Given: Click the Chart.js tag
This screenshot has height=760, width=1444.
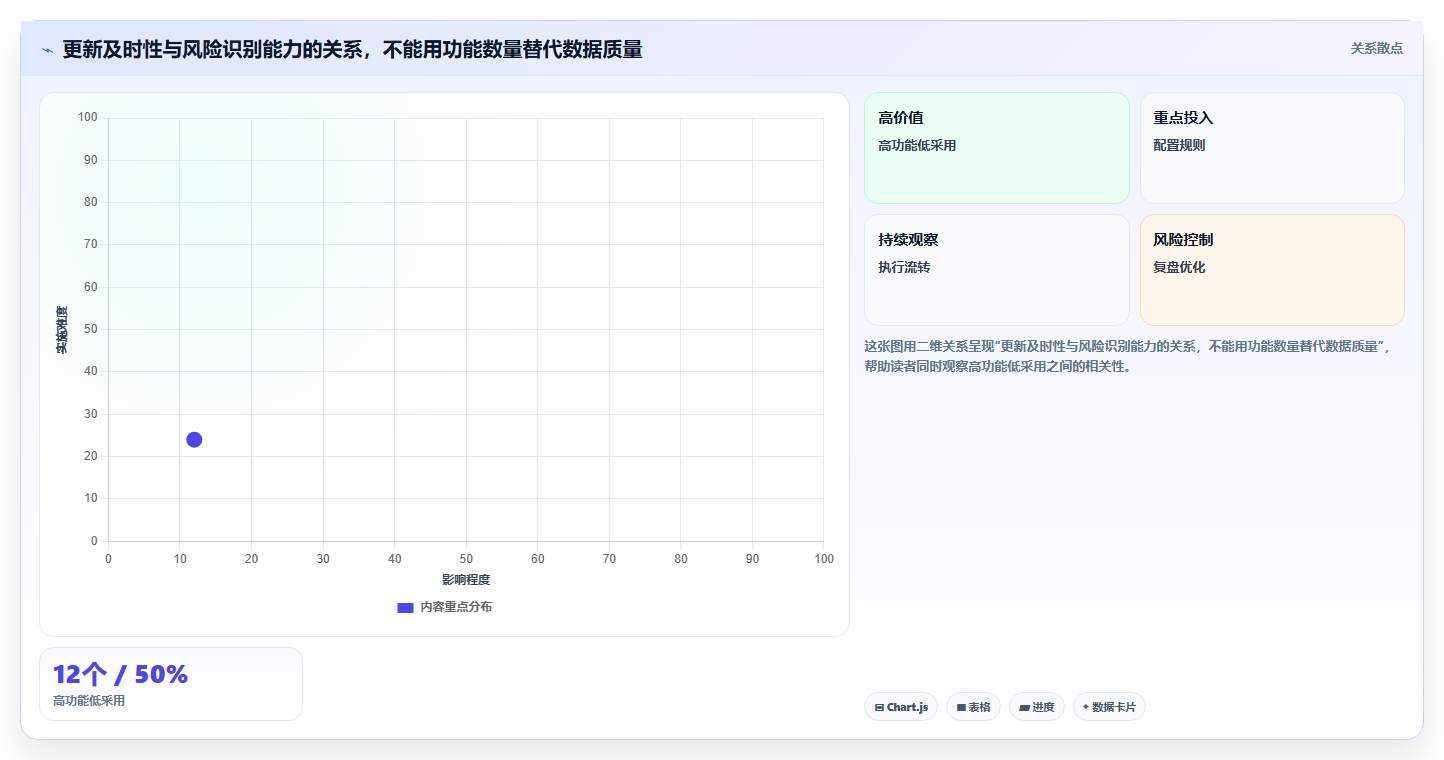Looking at the screenshot, I should pyautogui.click(x=901, y=707).
